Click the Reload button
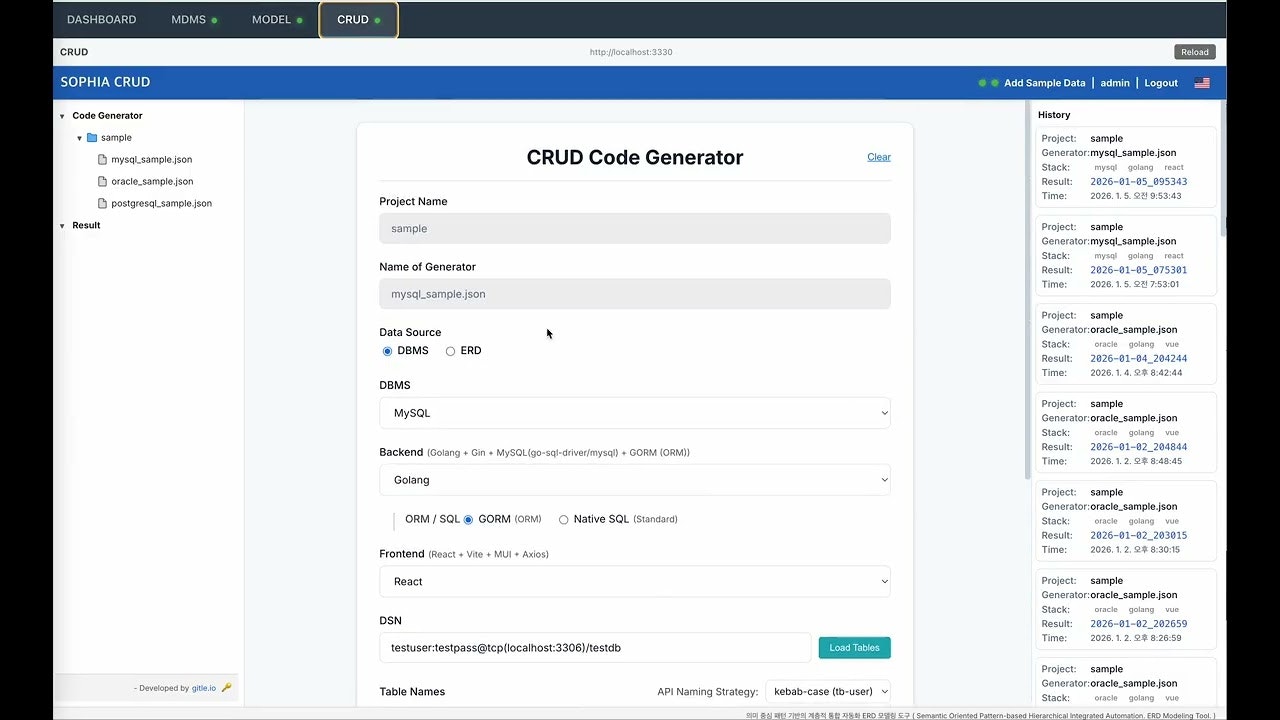This screenshot has height=720, width=1280. coord(1195,52)
